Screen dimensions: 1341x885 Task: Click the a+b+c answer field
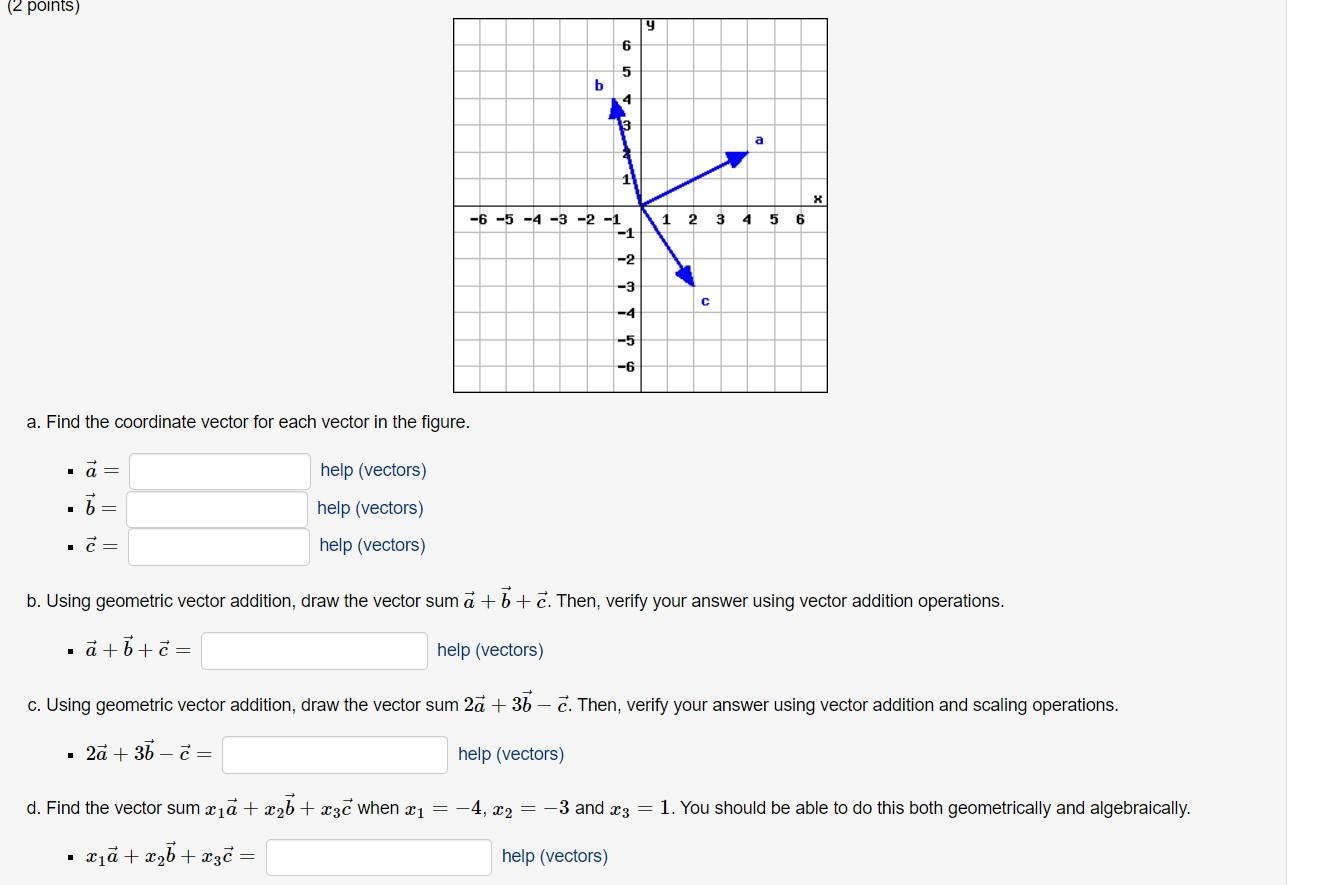(x=313, y=650)
